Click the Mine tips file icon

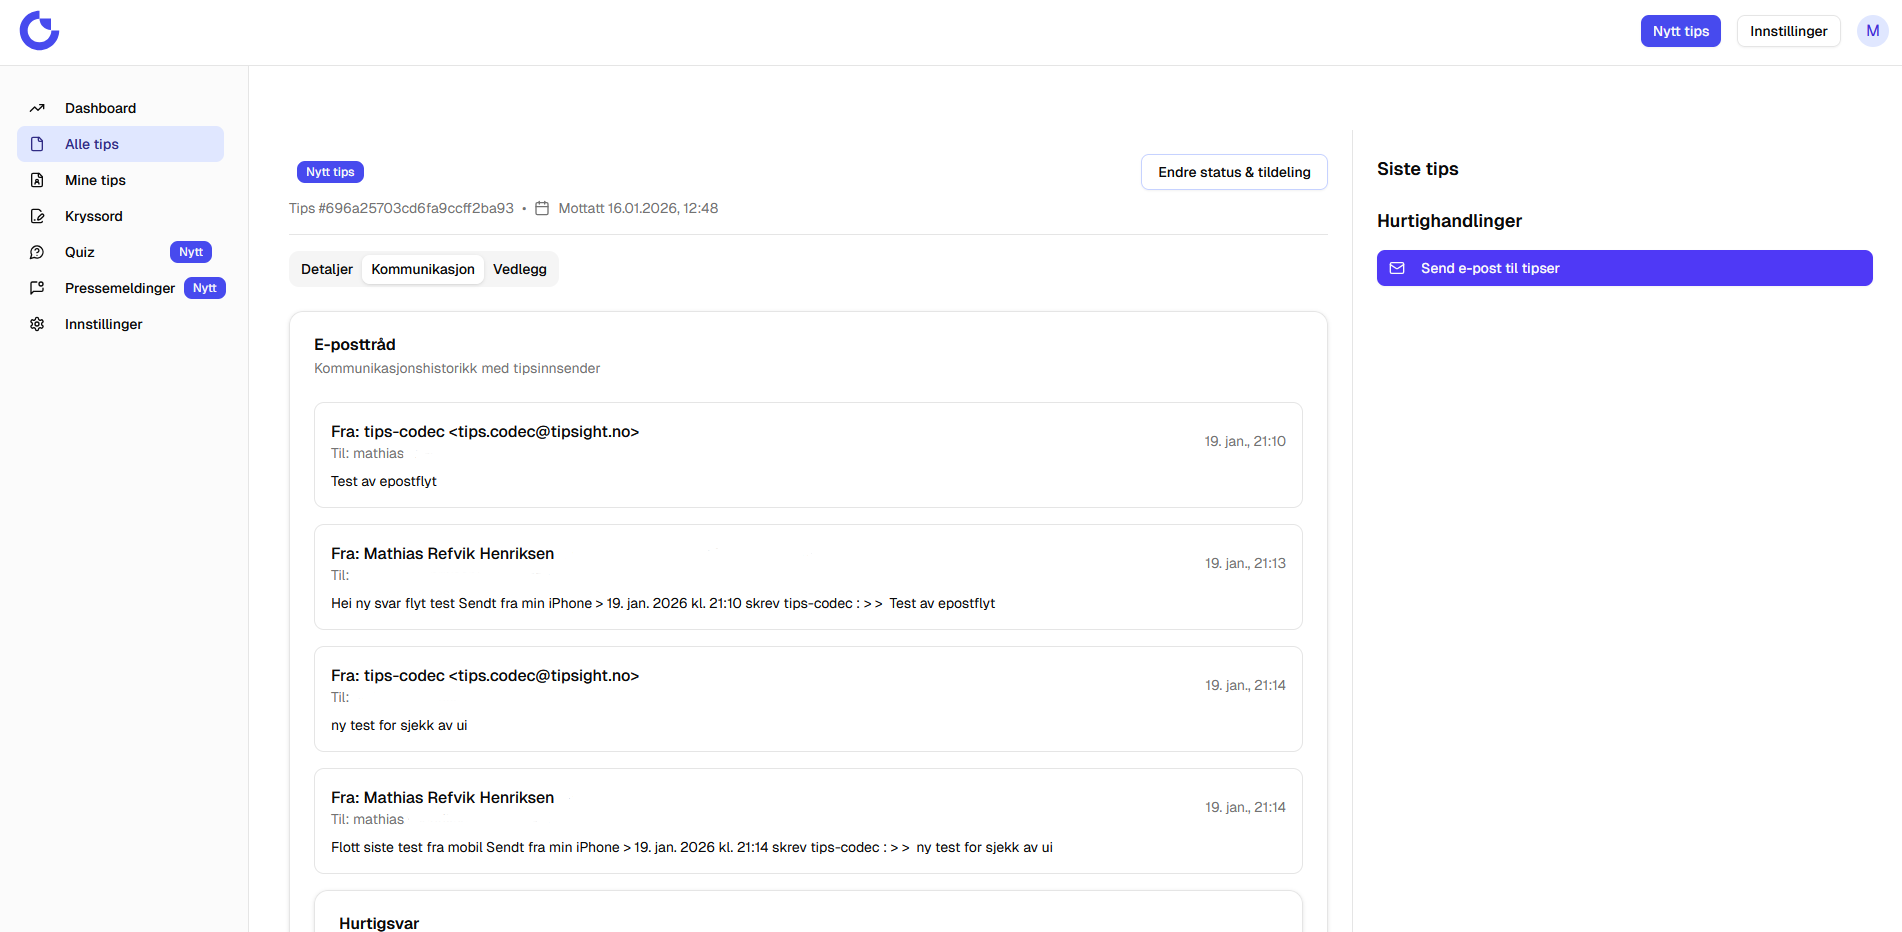pos(37,180)
